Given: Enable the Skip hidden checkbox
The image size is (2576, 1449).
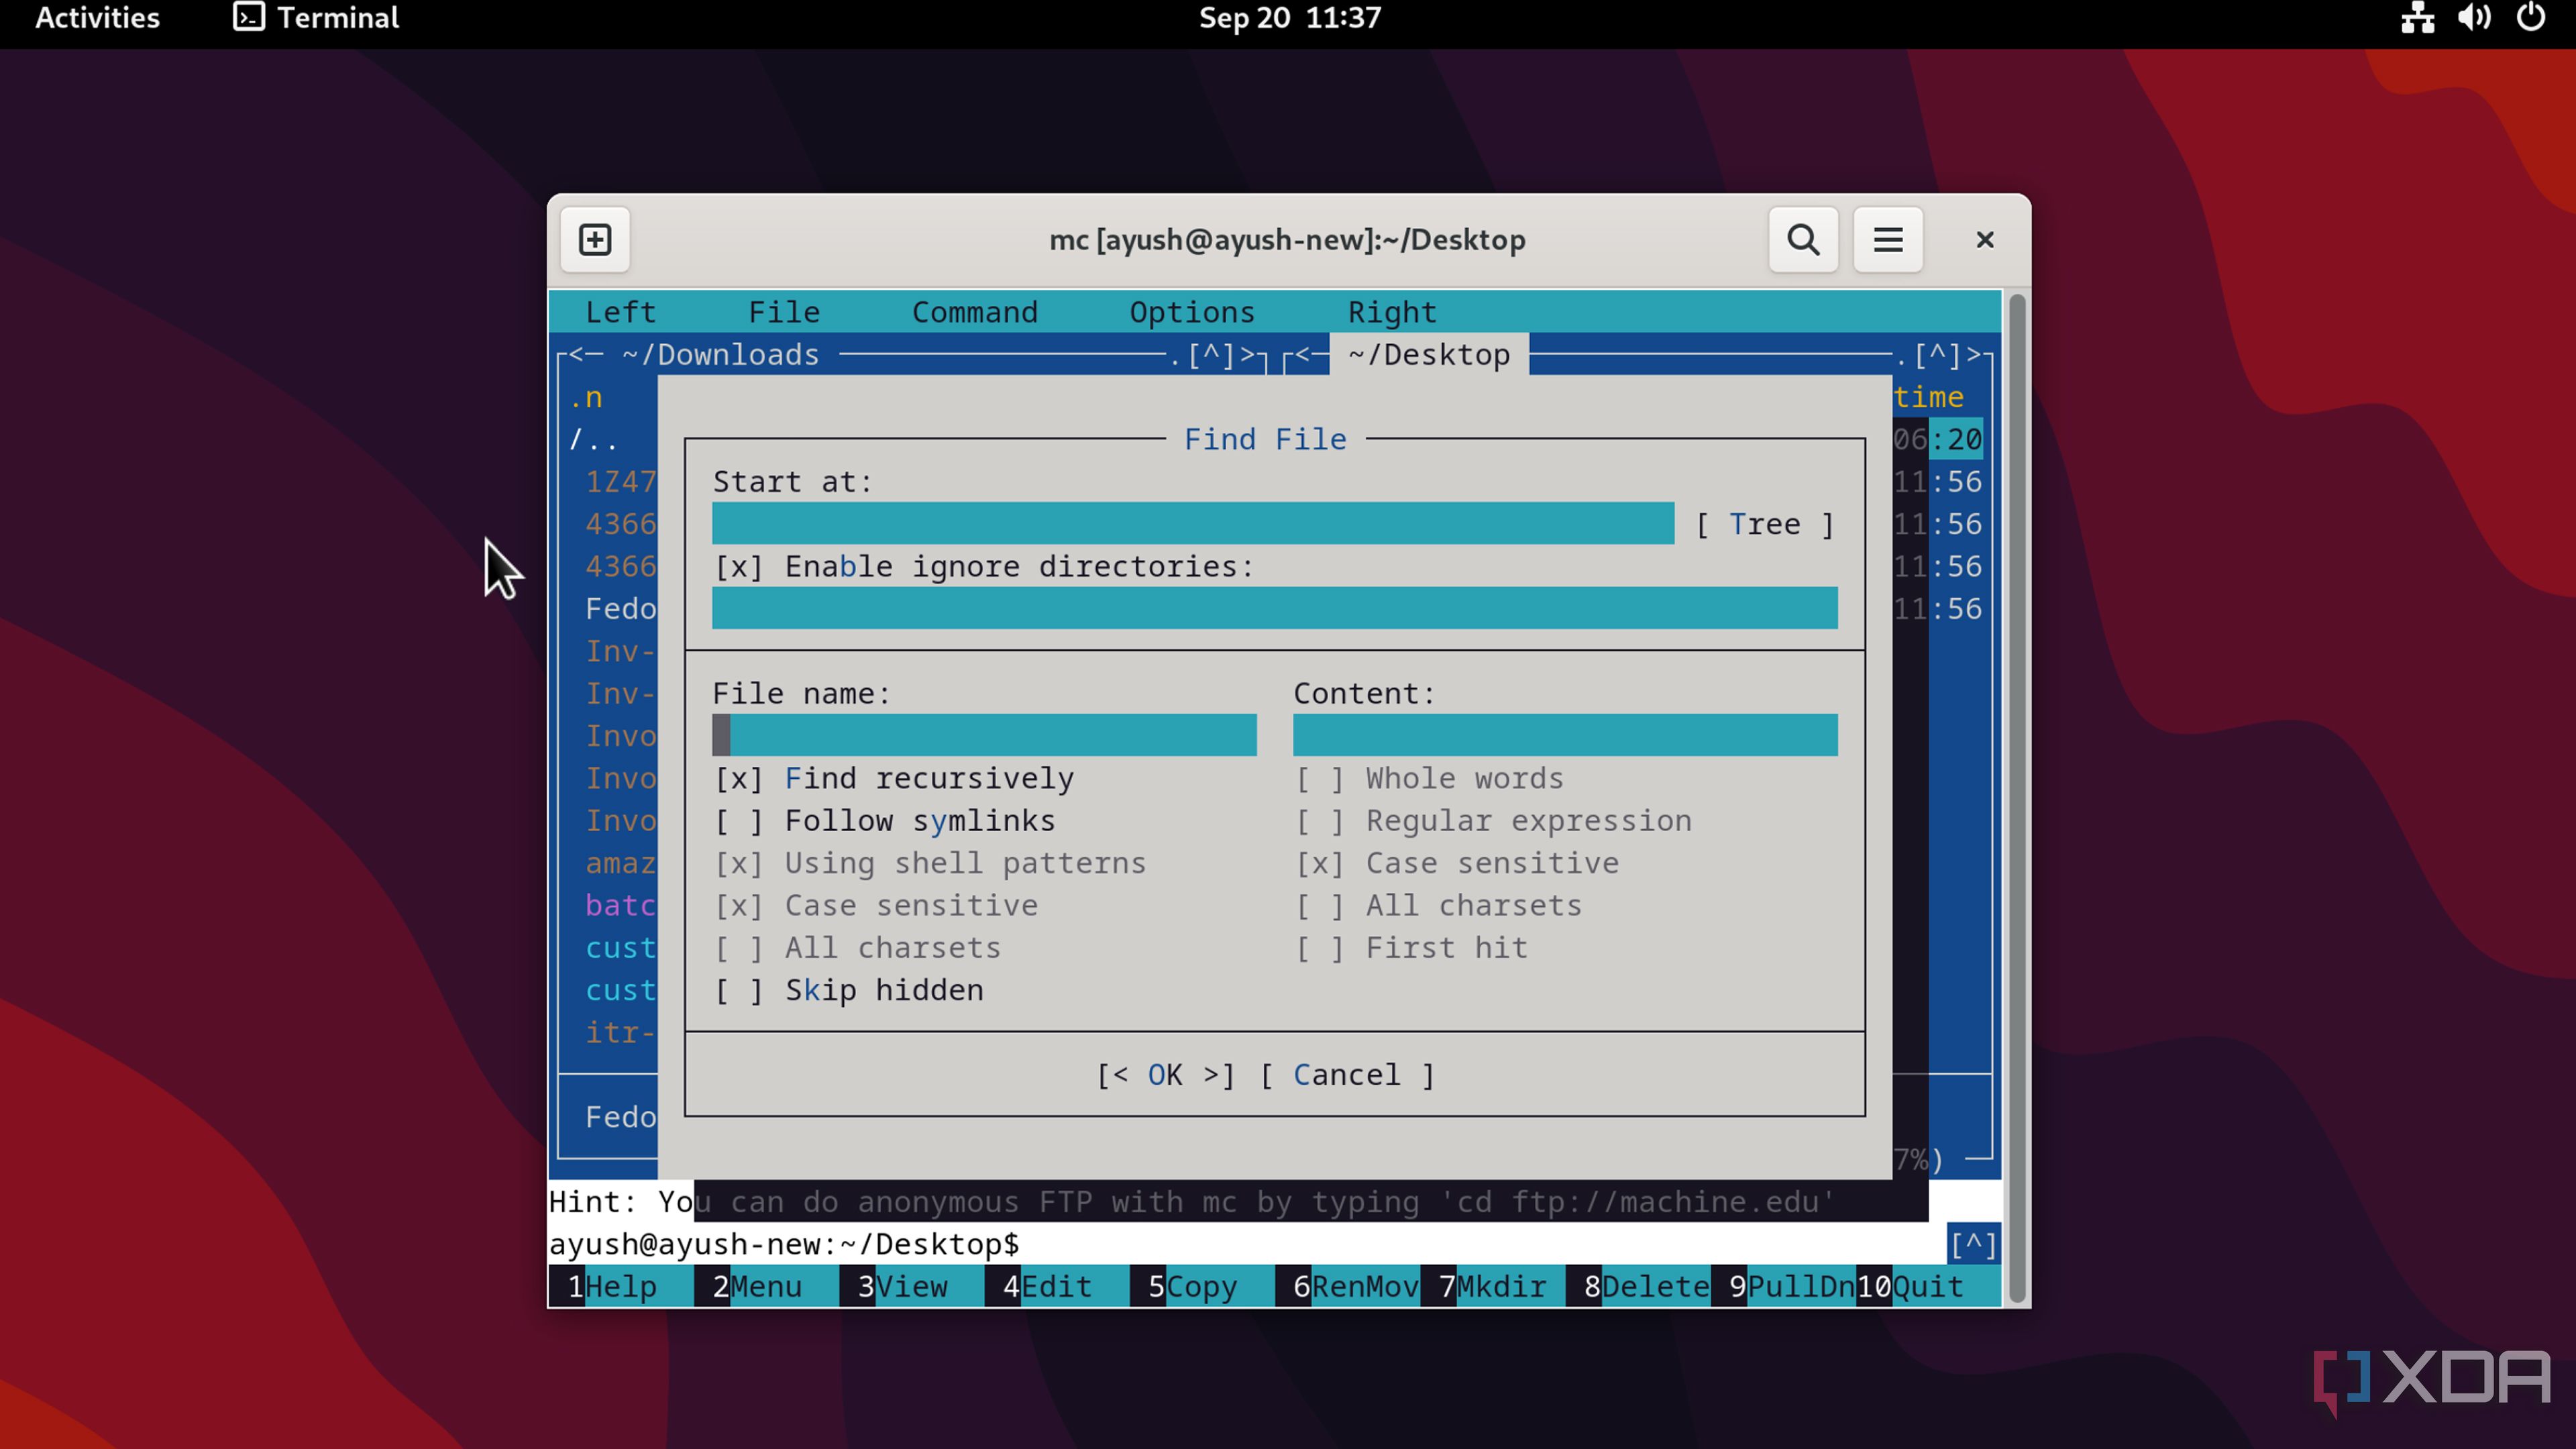Looking at the screenshot, I should [x=739, y=990].
